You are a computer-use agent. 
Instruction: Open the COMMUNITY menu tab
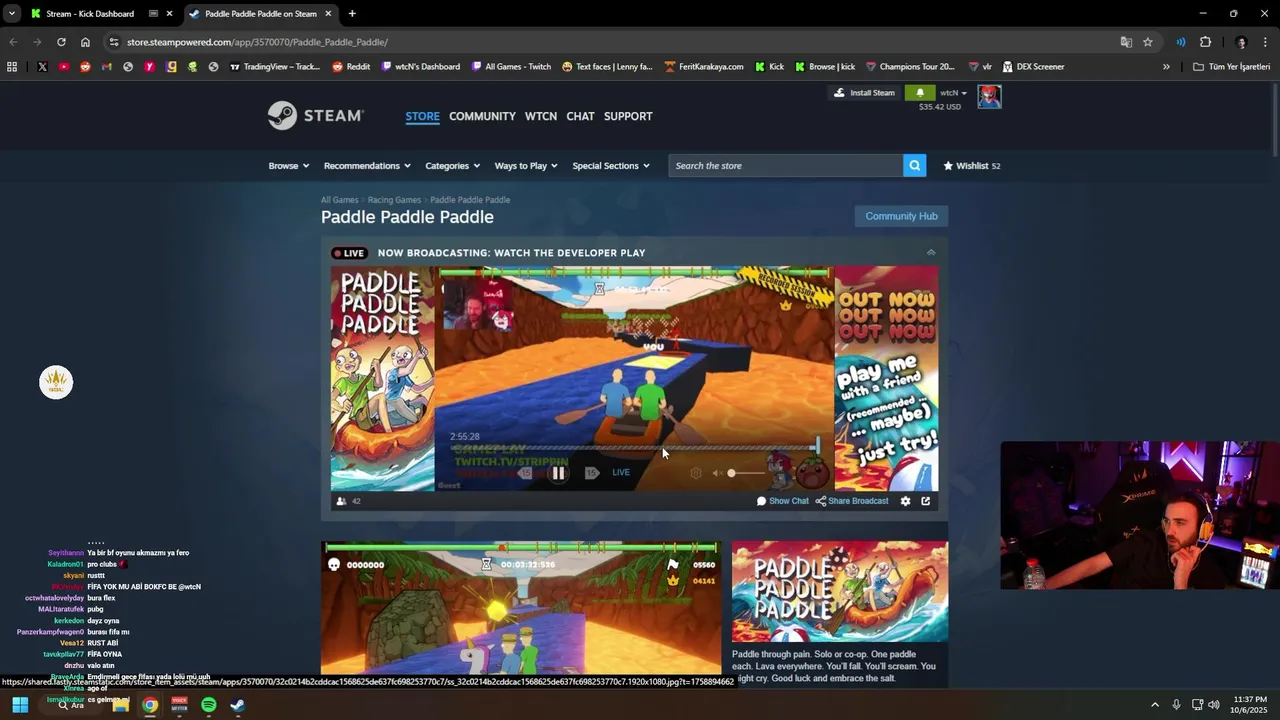pyautogui.click(x=482, y=116)
